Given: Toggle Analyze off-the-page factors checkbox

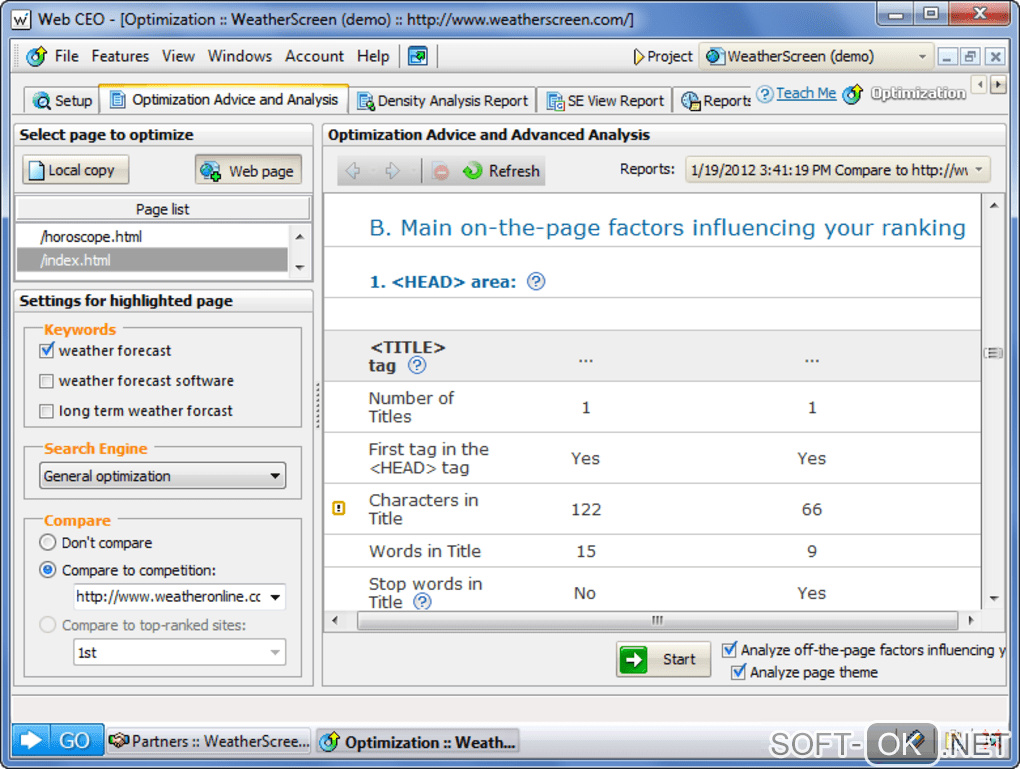Looking at the screenshot, I should pyautogui.click(x=730, y=649).
